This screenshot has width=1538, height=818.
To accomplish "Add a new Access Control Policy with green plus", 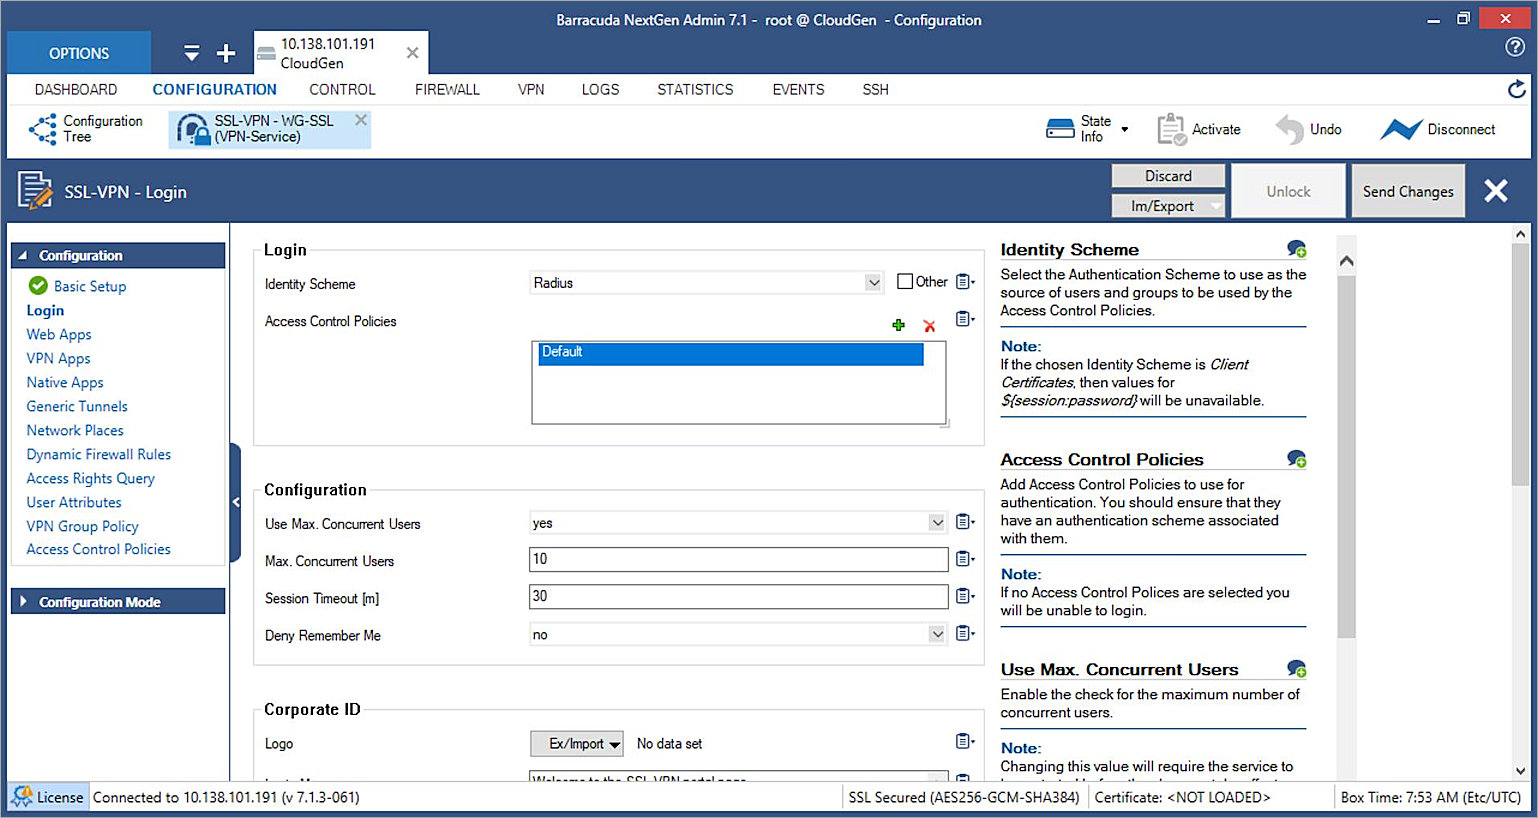I will tap(898, 325).
